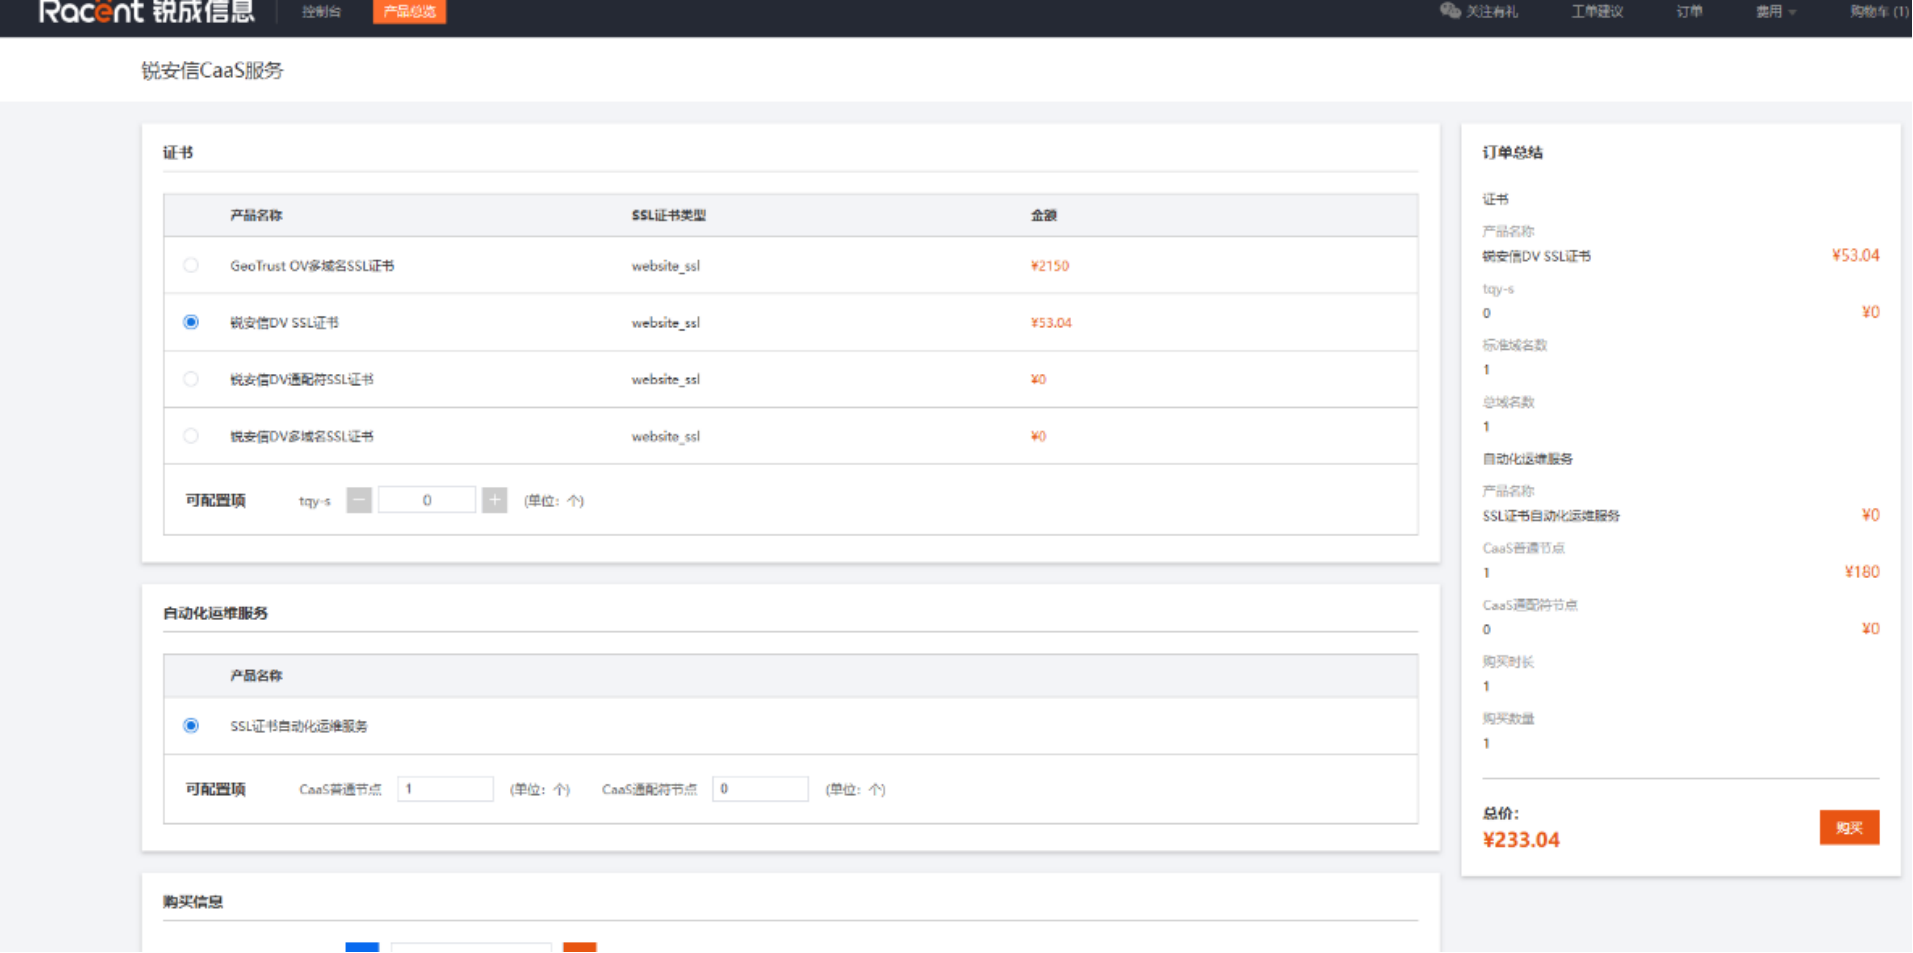1913x953 pixels.
Task: Select the SSL证书自动化运维服务 radio button
Action: click(x=191, y=726)
